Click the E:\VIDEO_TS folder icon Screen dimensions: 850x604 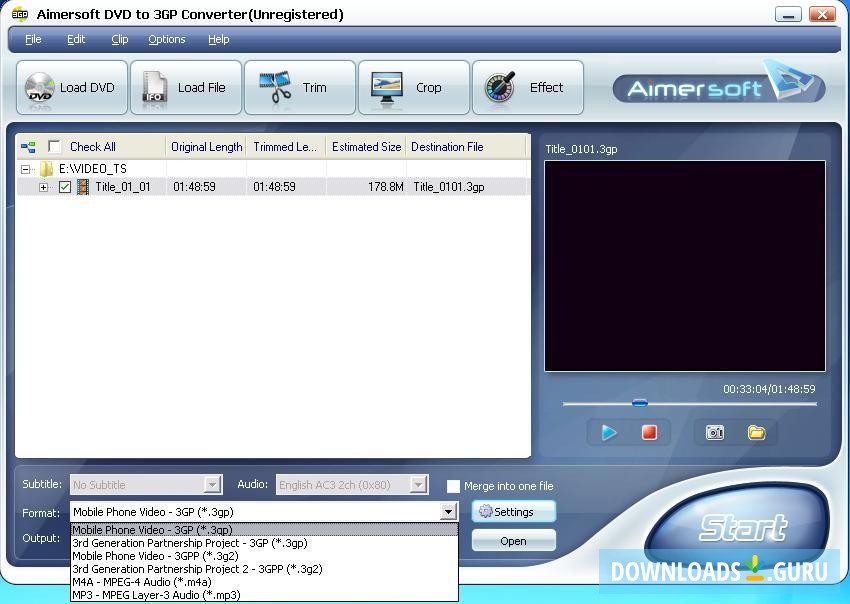coord(47,169)
